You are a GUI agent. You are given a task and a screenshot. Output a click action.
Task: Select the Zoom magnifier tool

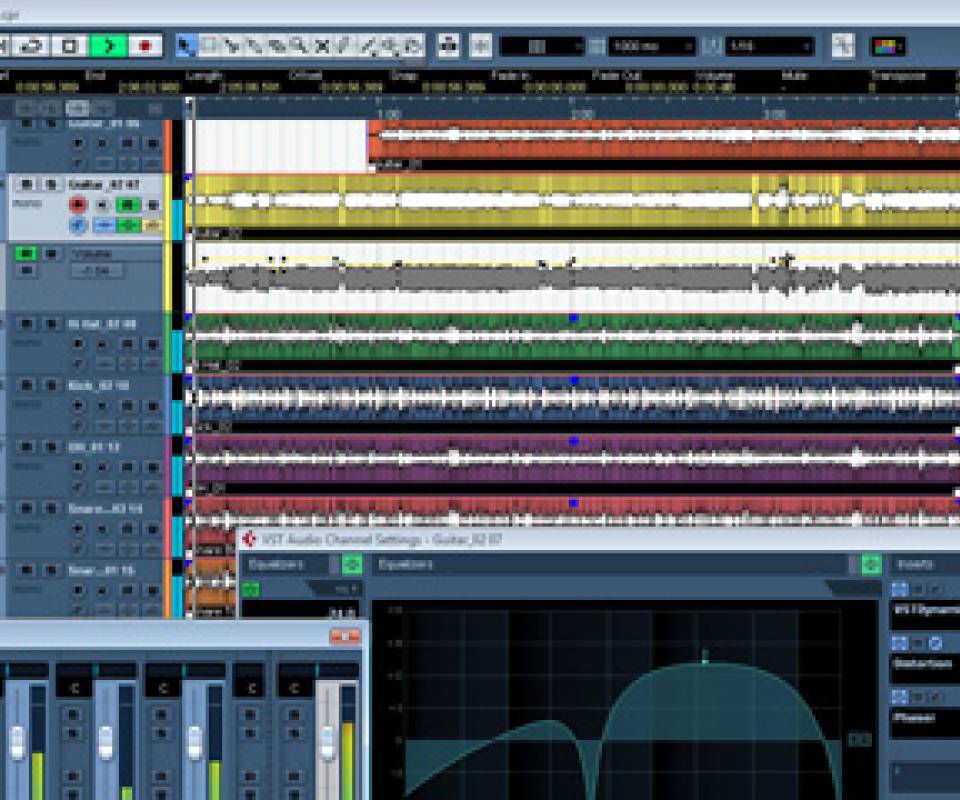click(298, 46)
